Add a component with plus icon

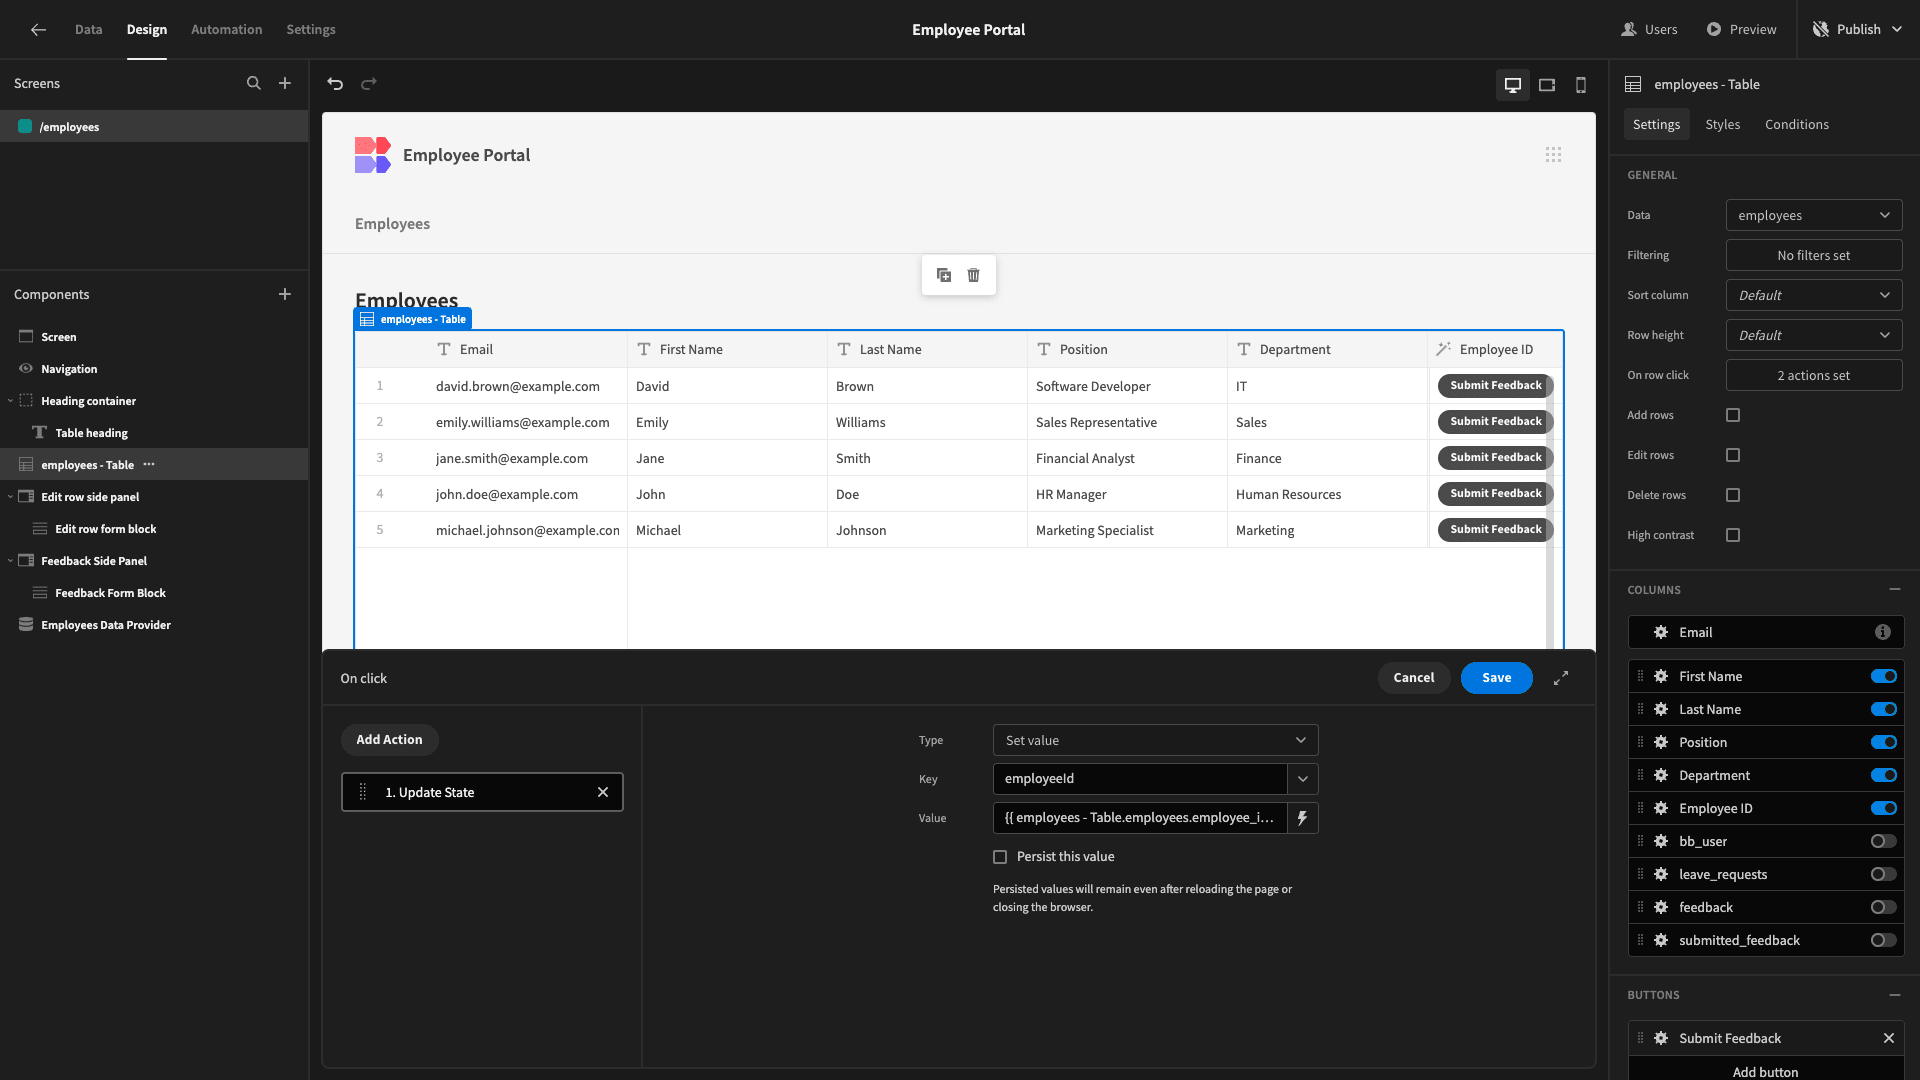(x=285, y=295)
